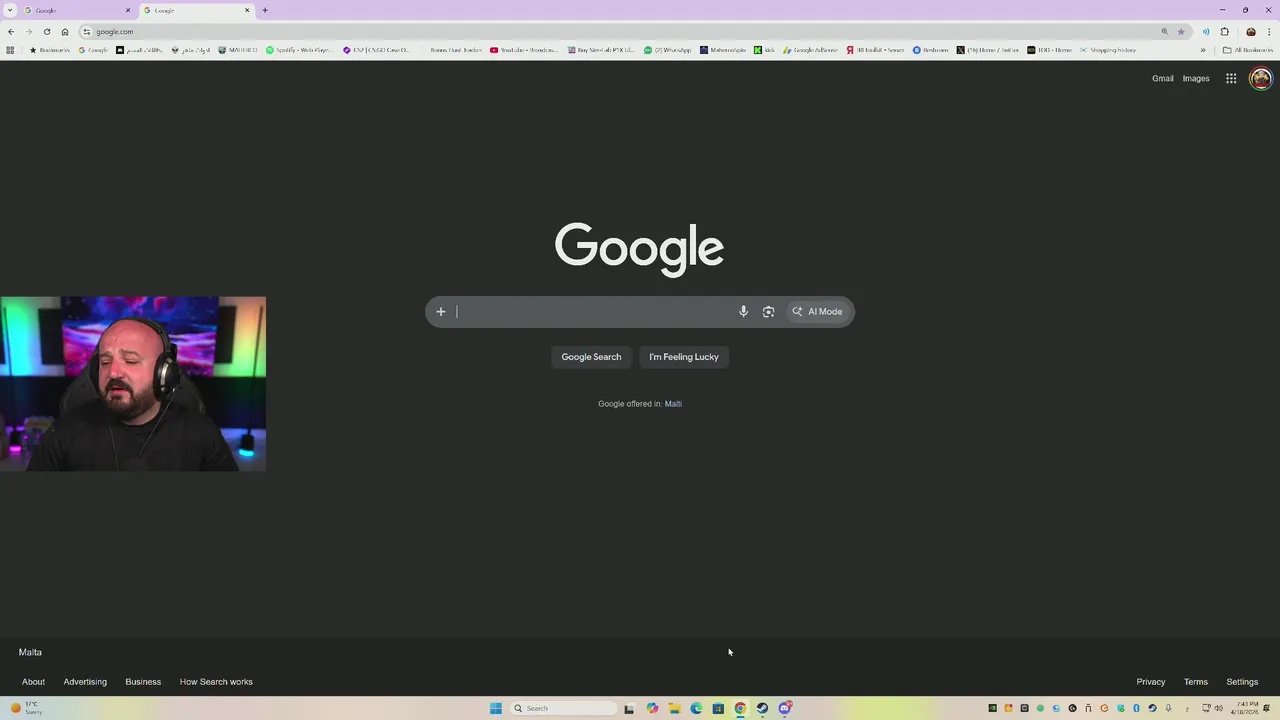Bookmark this tab with star icon
Image resolution: width=1280 pixels, height=720 pixels.
click(1181, 31)
